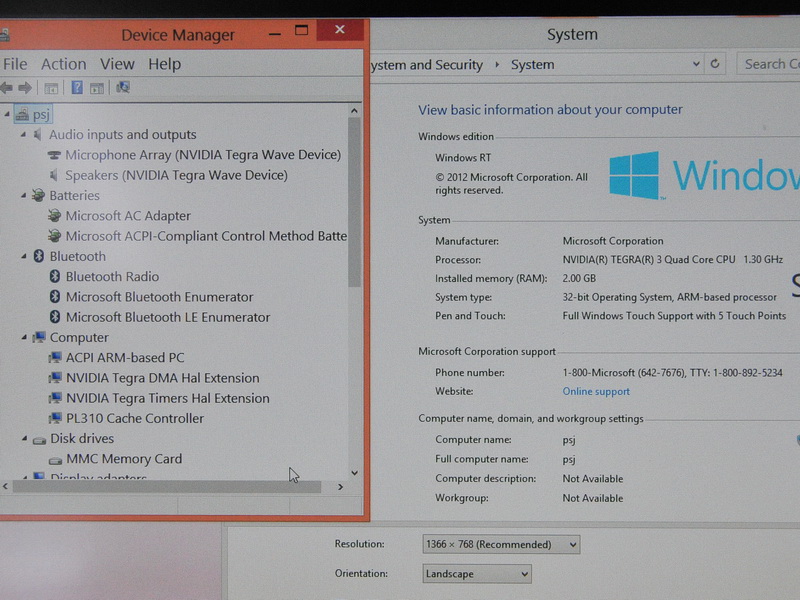The image size is (800, 600).
Task: Collapse the psj root node arrow
Action: (7, 114)
